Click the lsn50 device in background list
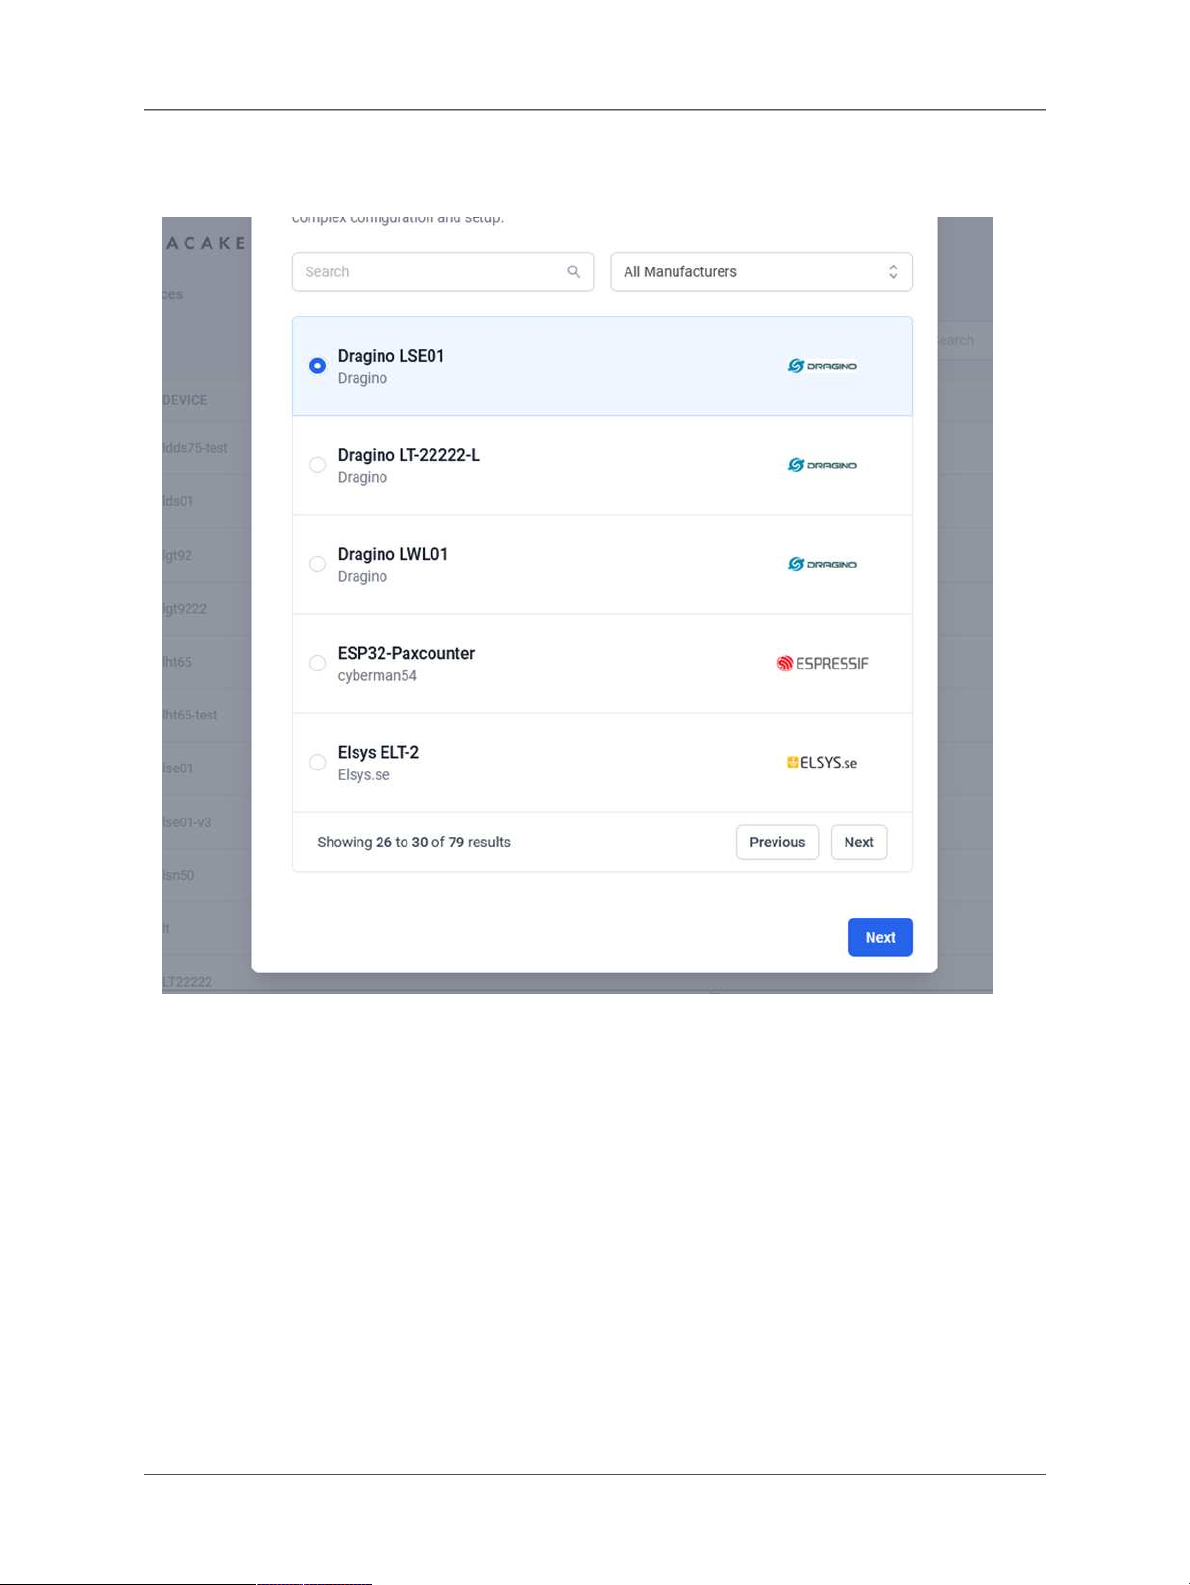 tap(178, 875)
